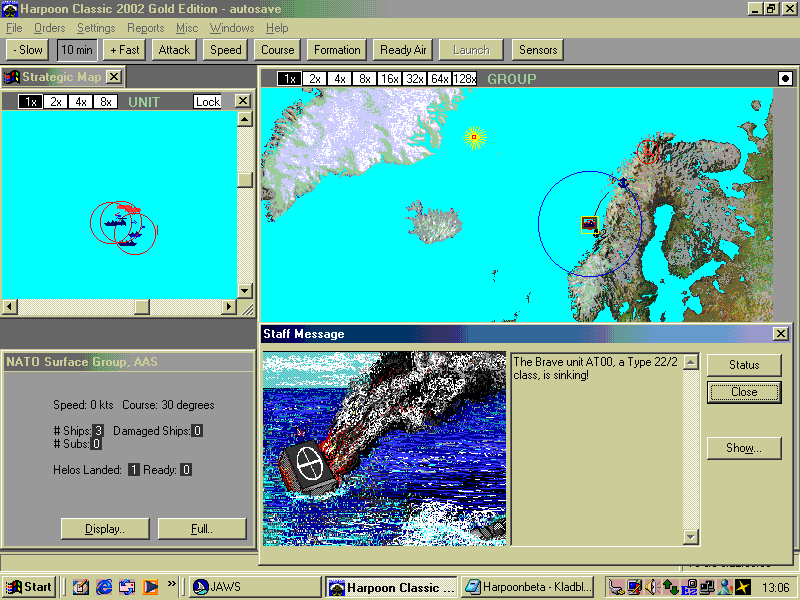Set group map zoom to 2x

point(314,79)
